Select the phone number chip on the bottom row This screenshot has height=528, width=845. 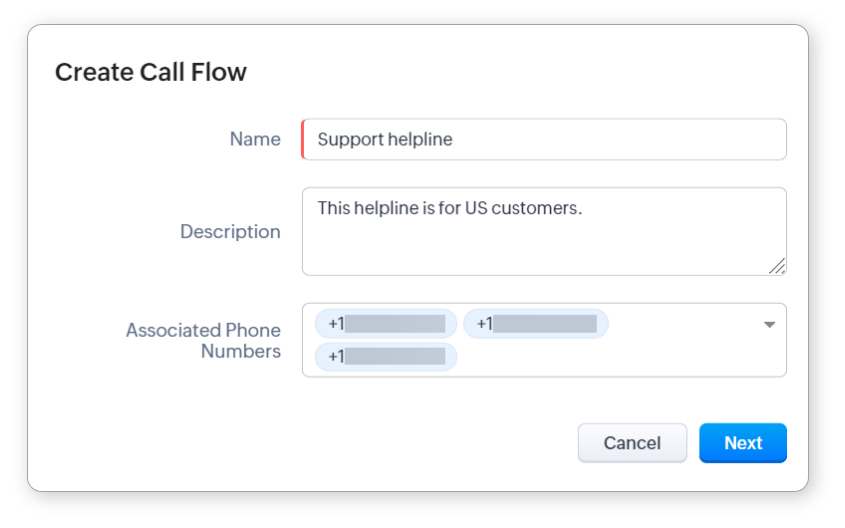click(386, 357)
